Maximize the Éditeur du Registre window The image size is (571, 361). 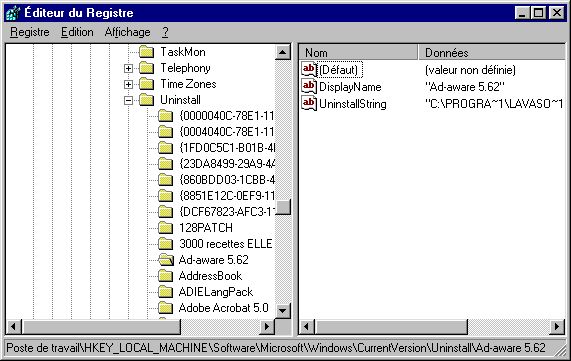pyautogui.click(x=539, y=13)
